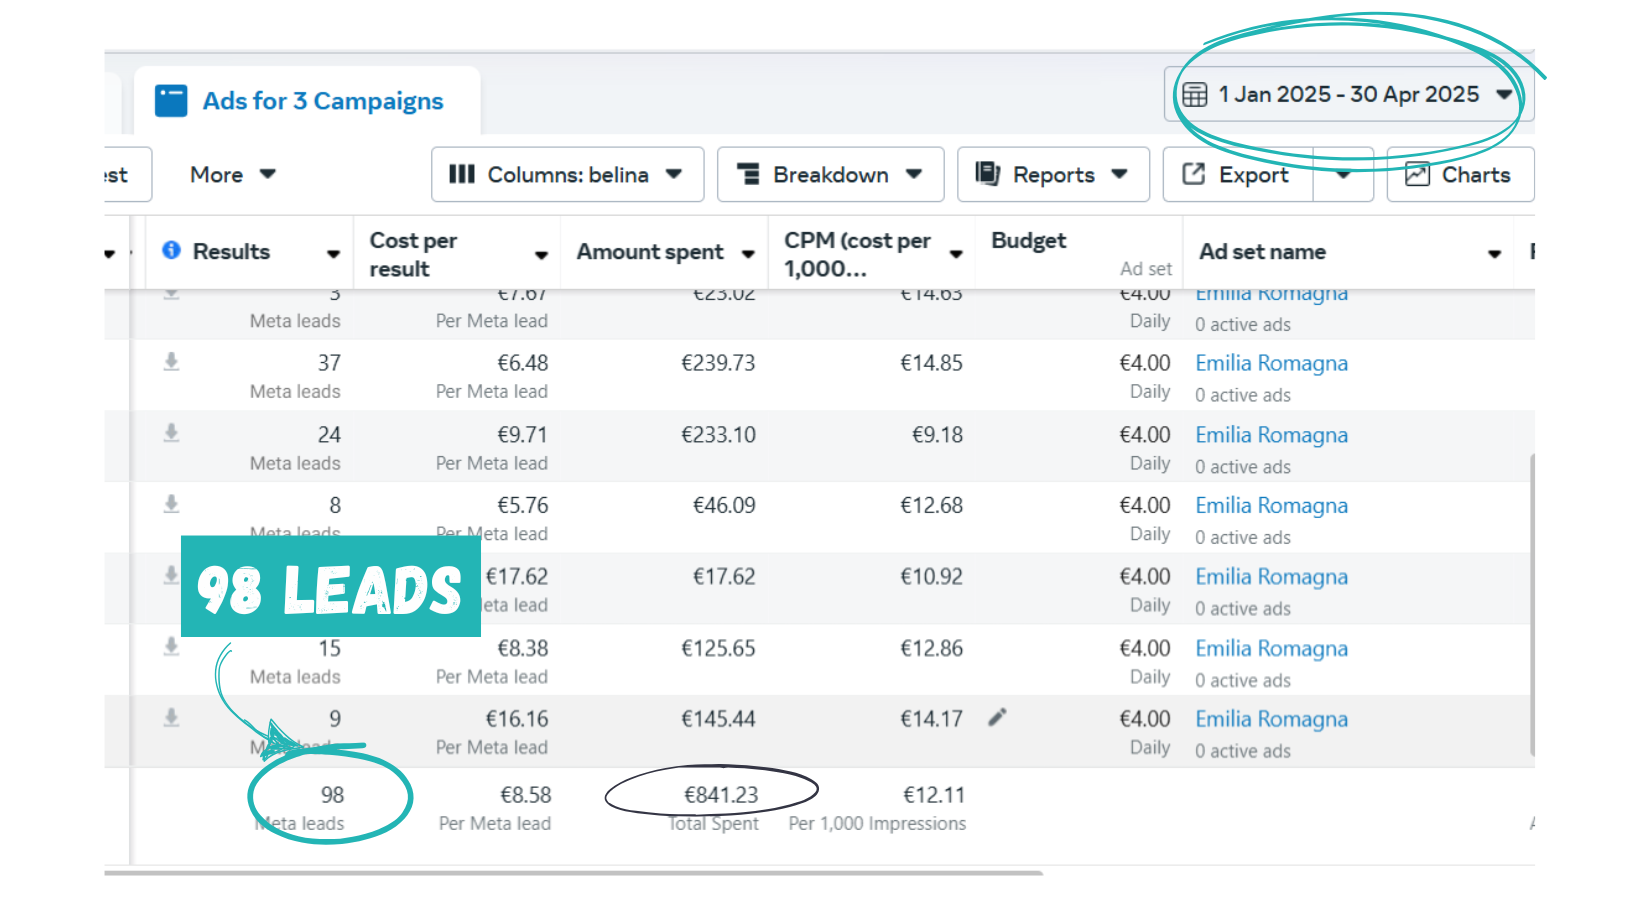
Task: Expand the Export options dropdown arrow
Action: click(x=1343, y=175)
